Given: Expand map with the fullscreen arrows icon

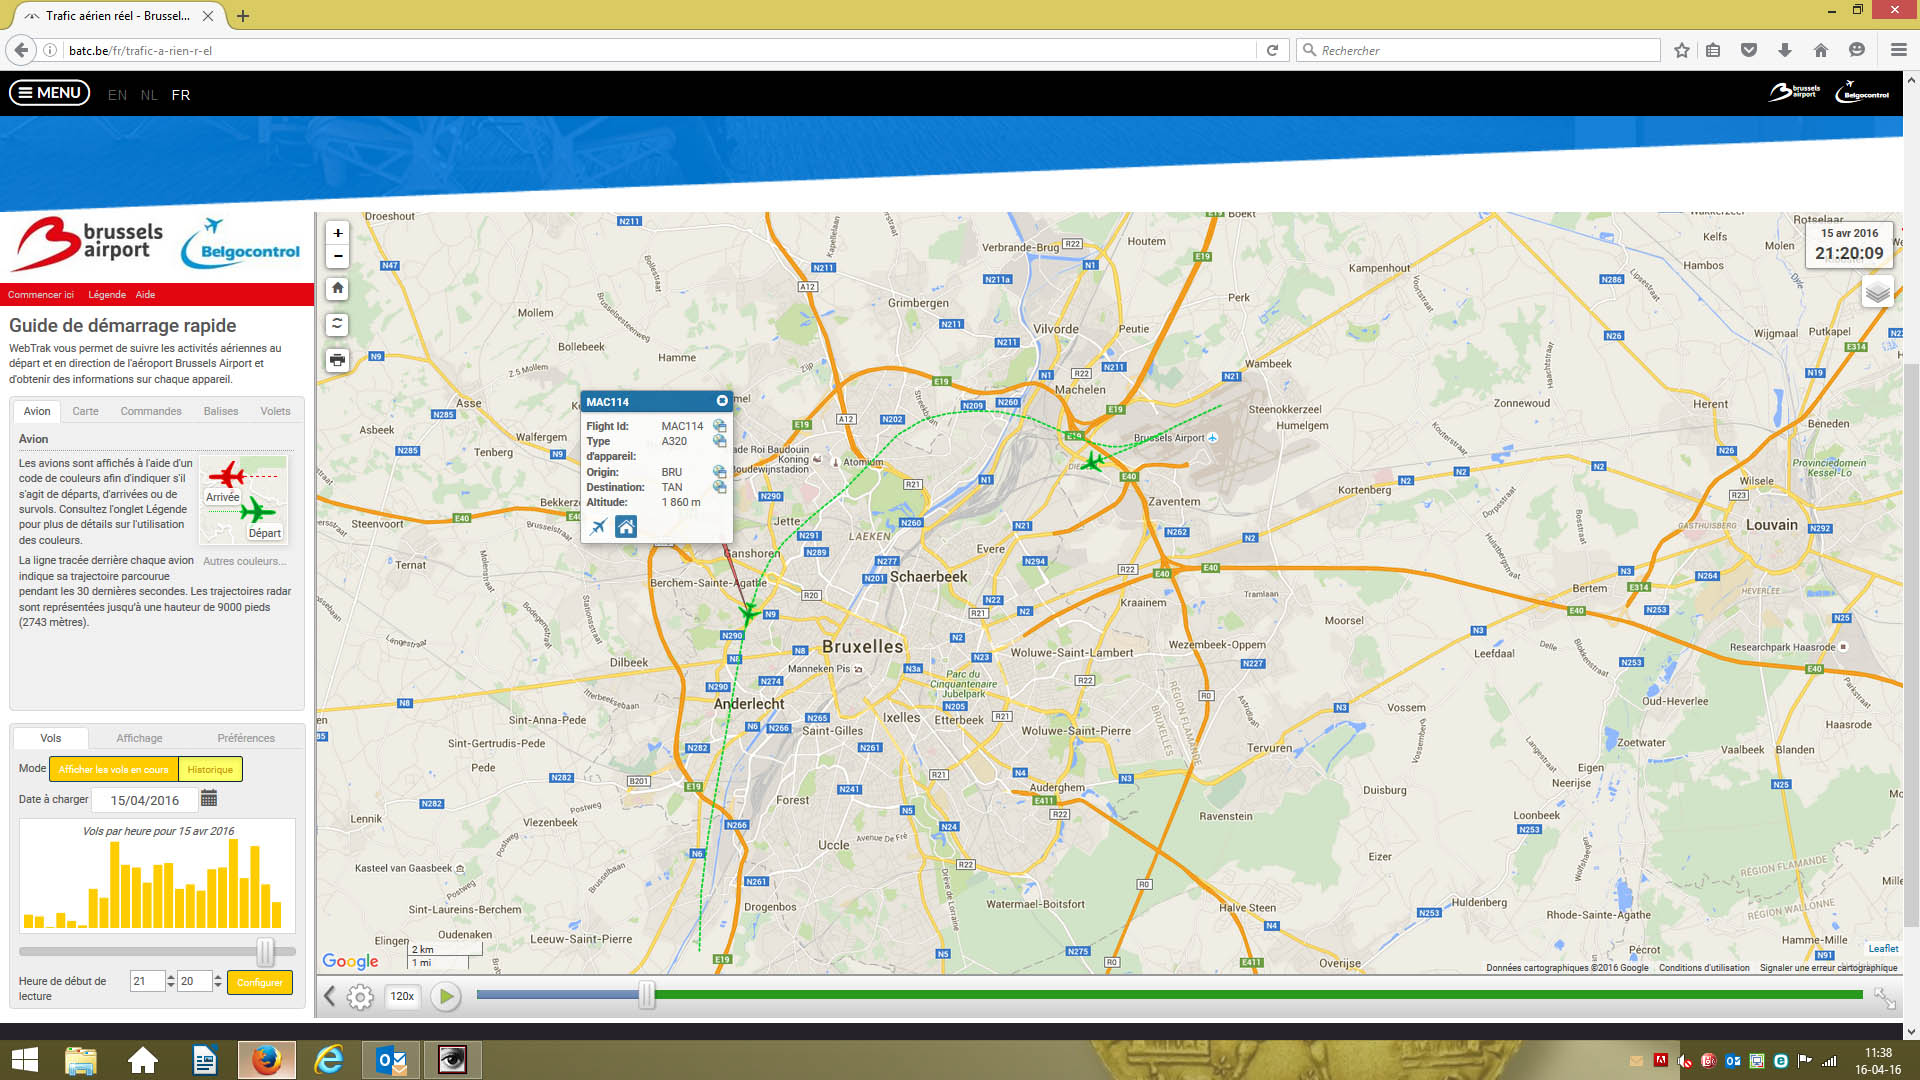Looking at the screenshot, I should (x=1884, y=998).
